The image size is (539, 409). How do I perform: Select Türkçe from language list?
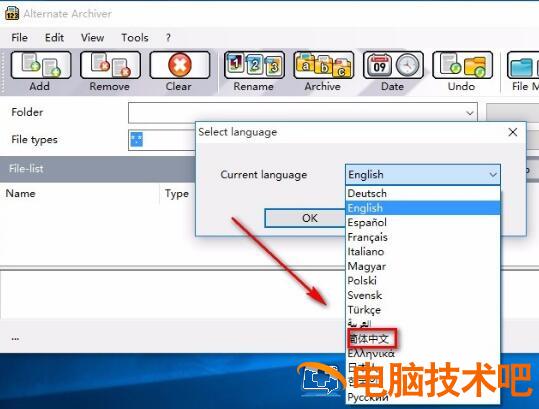tap(423, 310)
